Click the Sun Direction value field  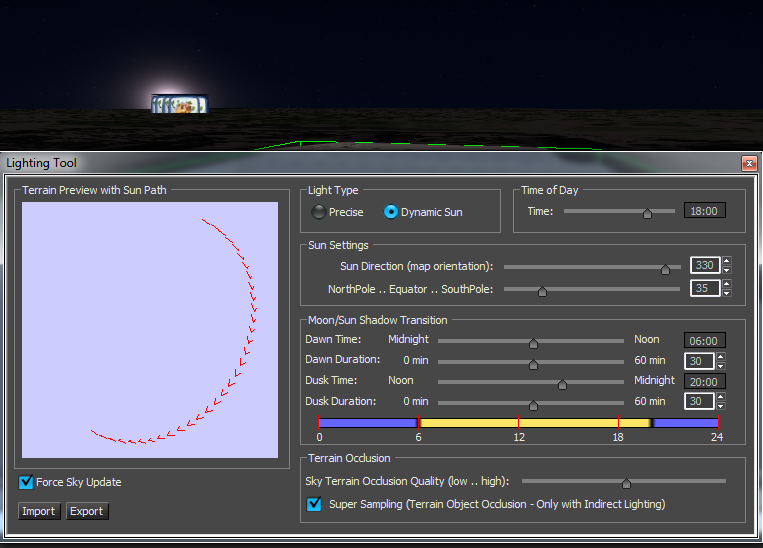[704, 266]
